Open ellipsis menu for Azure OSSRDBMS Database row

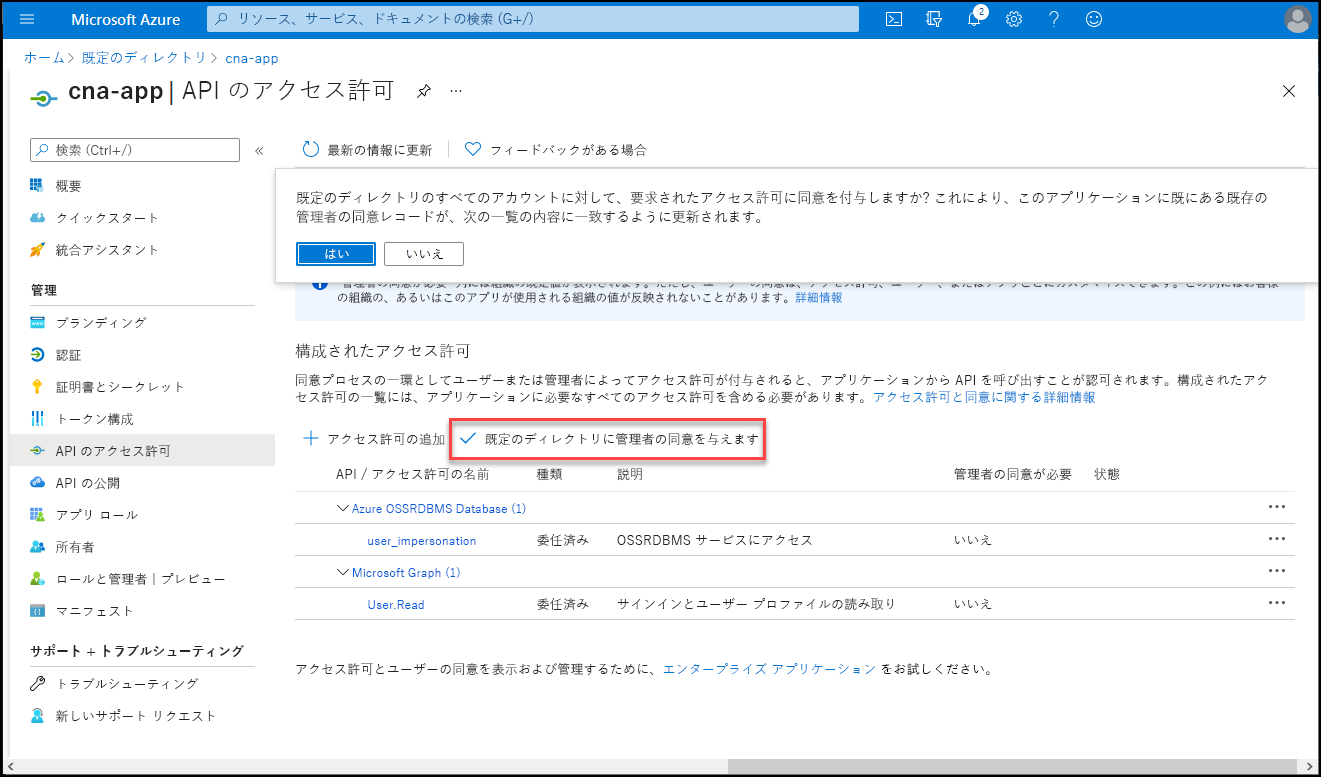(1276, 507)
